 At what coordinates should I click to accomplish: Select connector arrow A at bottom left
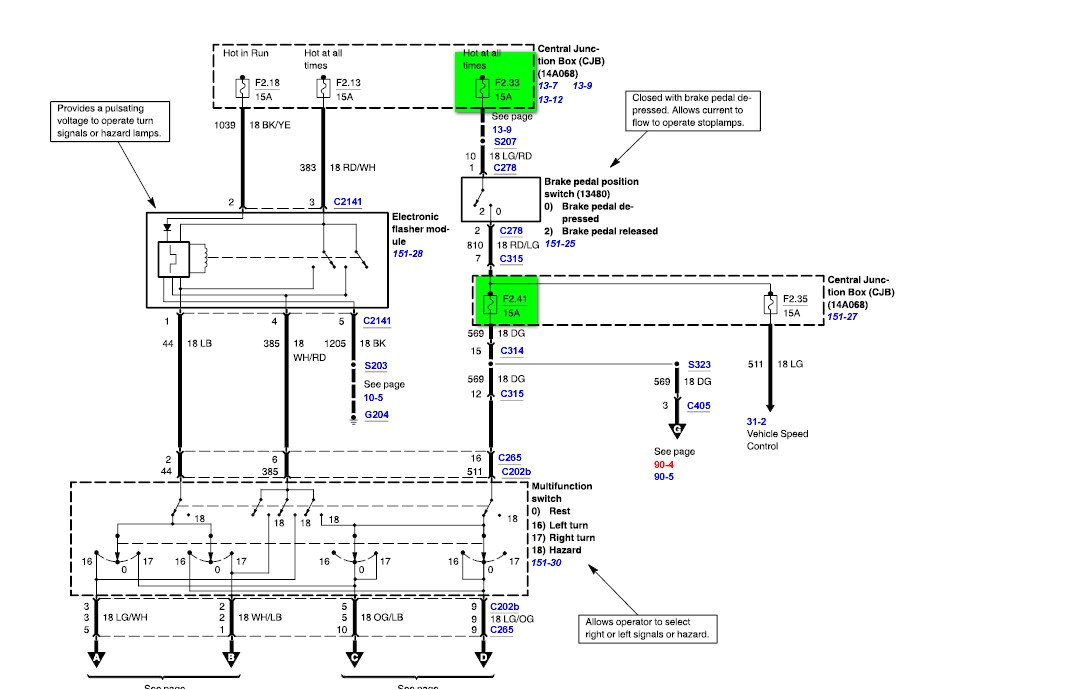[95, 658]
